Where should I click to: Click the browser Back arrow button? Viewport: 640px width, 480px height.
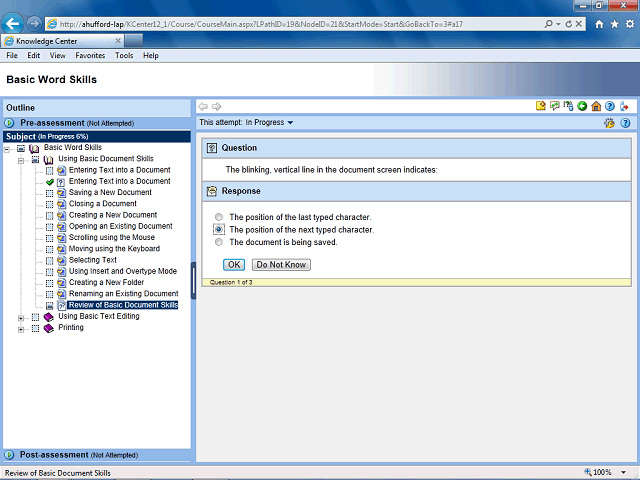(12, 24)
